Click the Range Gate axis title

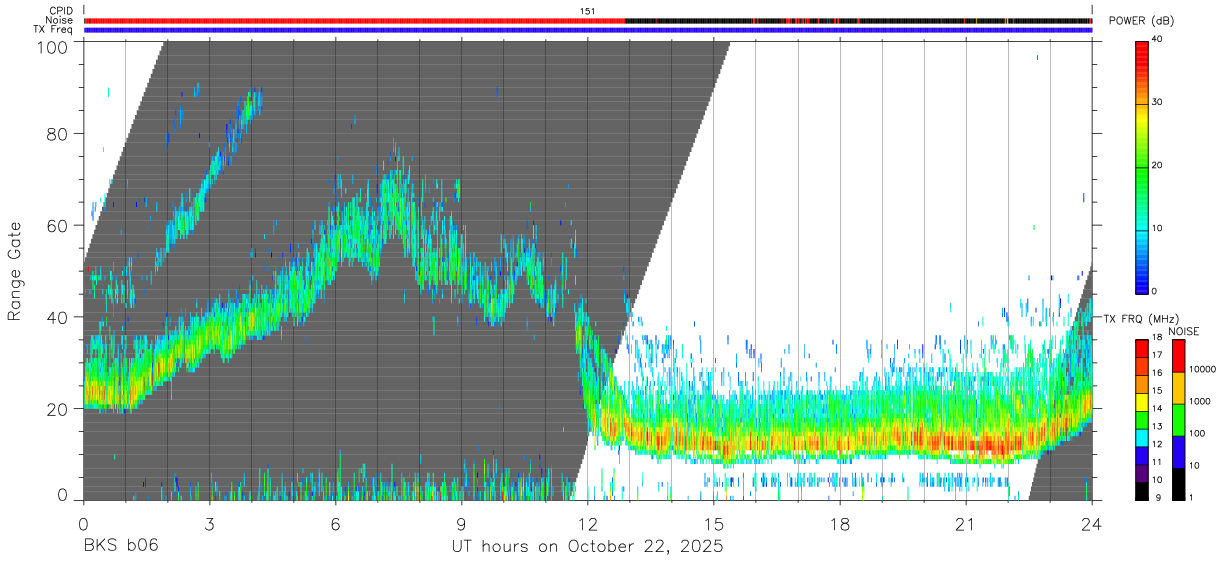click(15, 273)
